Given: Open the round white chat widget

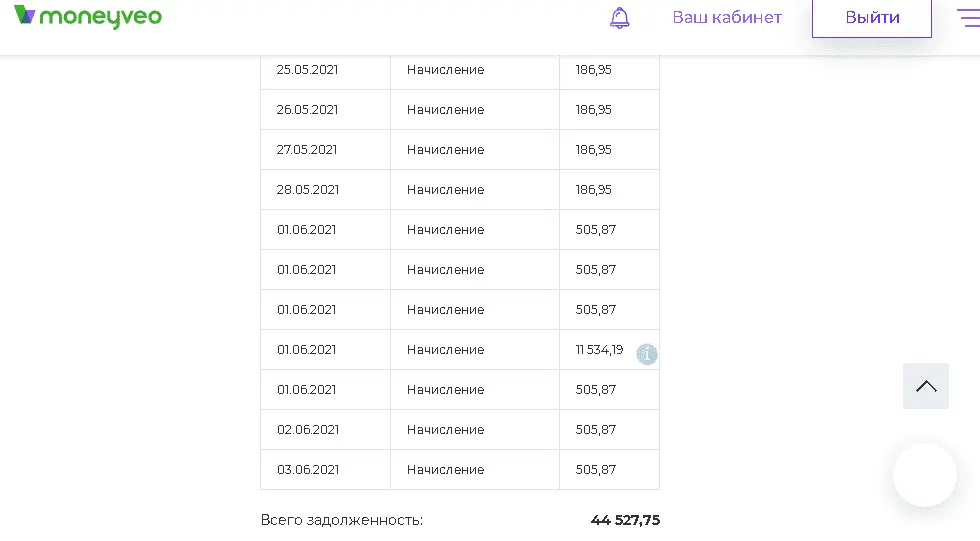Looking at the screenshot, I should click(x=925, y=475).
